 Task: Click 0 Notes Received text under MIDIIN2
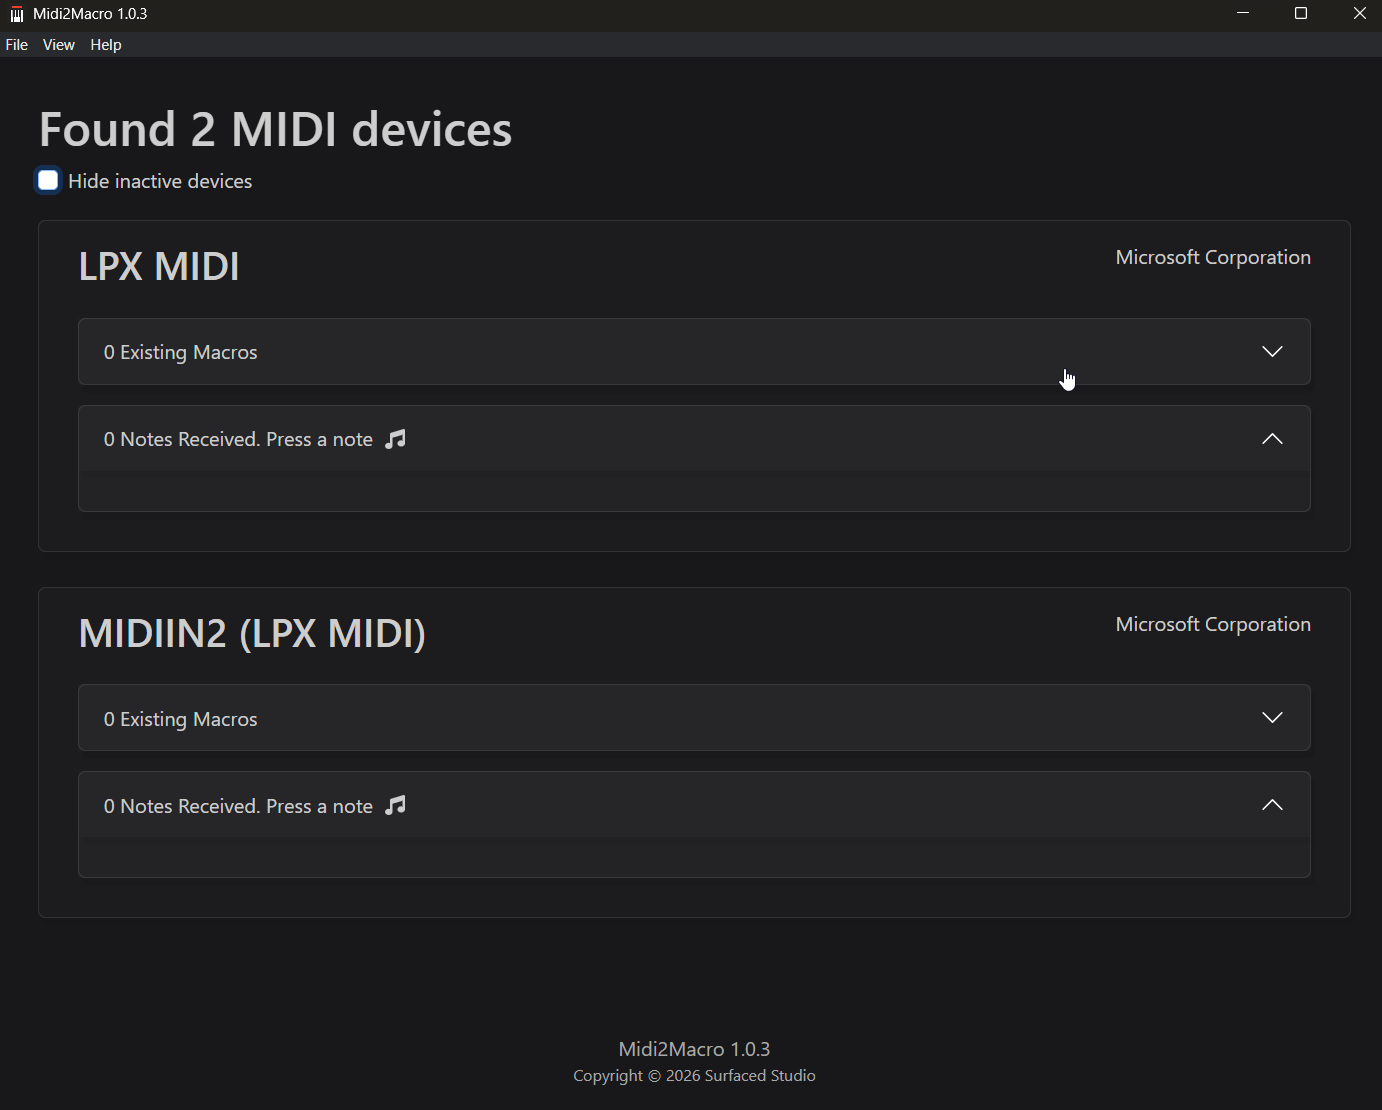(x=238, y=806)
